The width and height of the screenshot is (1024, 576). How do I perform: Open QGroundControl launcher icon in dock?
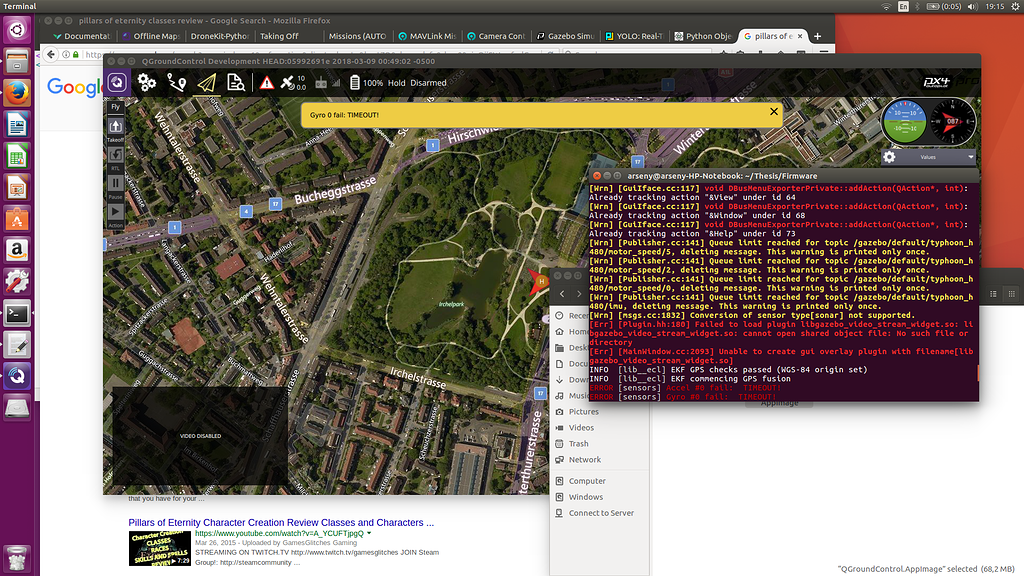point(17,377)
